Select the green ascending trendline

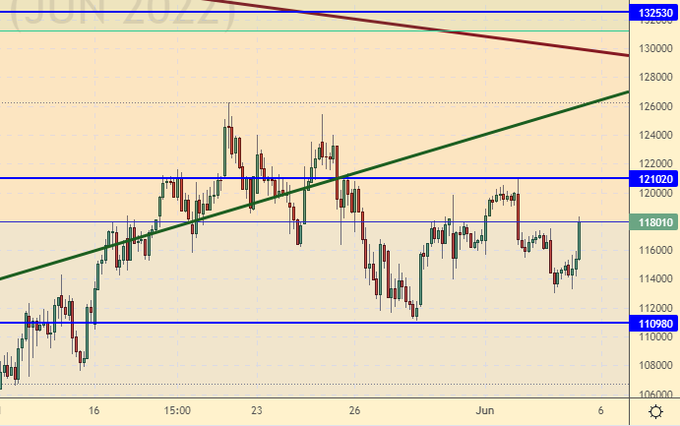point(450,140)
